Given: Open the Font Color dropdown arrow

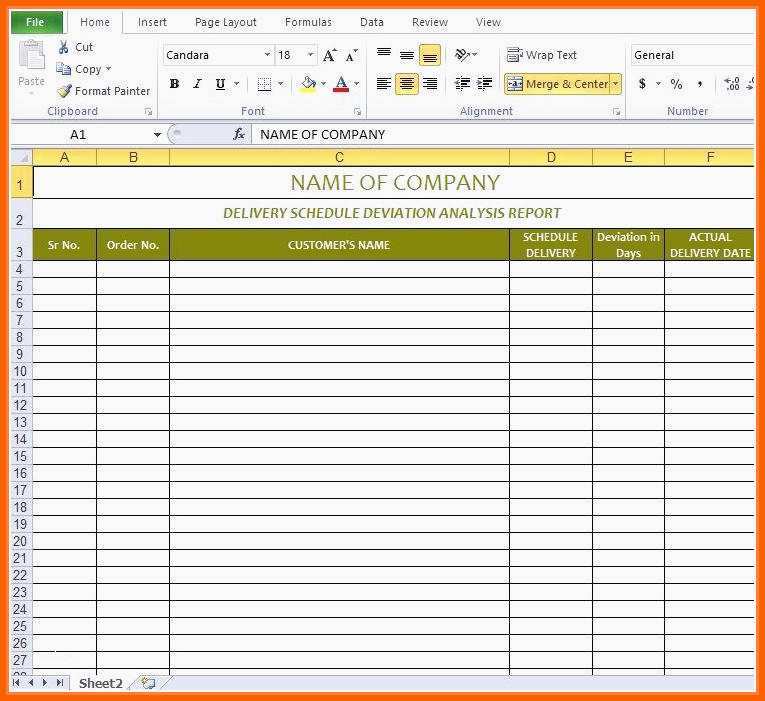Looking at the screenshot, I should pos(358,84).
